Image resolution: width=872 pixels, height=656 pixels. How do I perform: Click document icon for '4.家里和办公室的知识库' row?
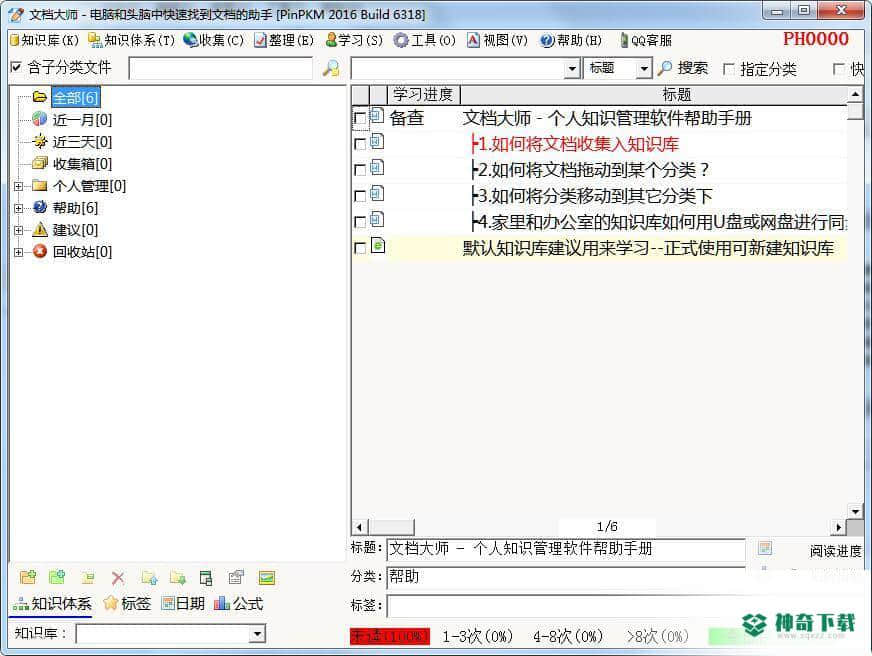tap(377, 220)
